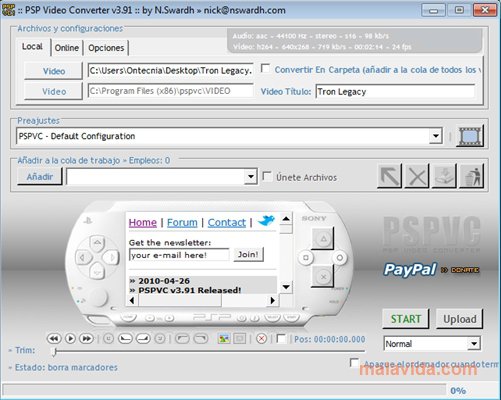The width and height of the screenshot is (501, 400).
Task: Click the film strip preview icon
Action: [x=470, y=136]
